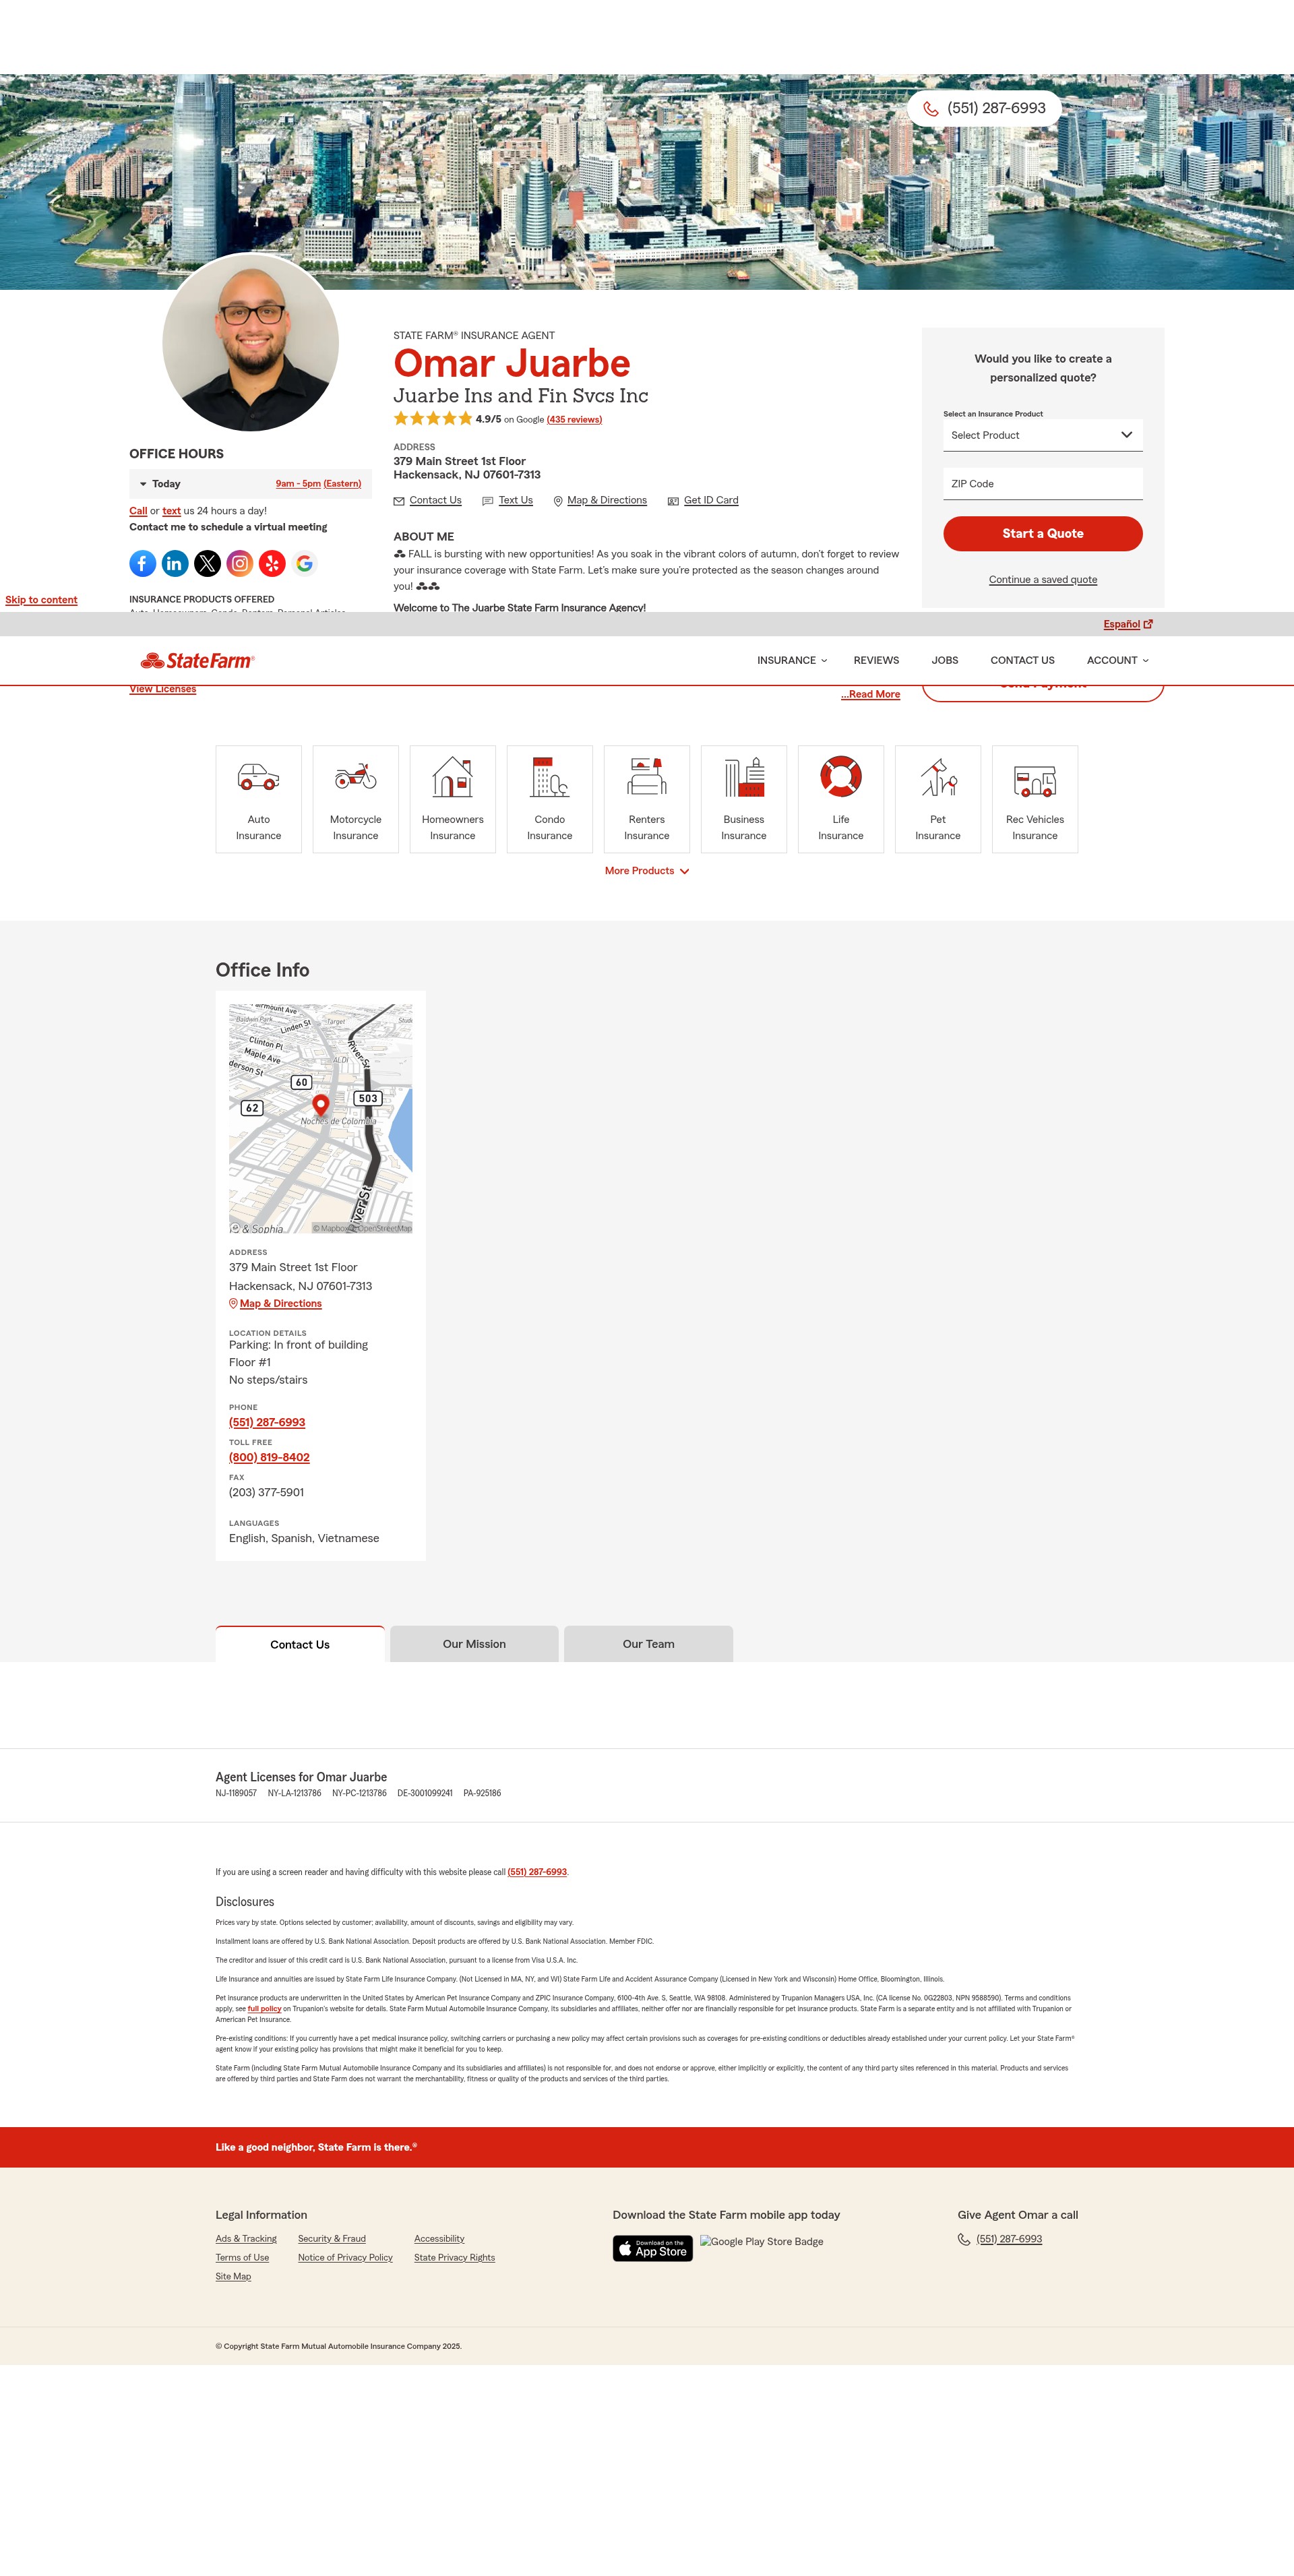The image size is (1294, 2576).
Task: Open the Facebook social icon
Action: tap(142, 564)
